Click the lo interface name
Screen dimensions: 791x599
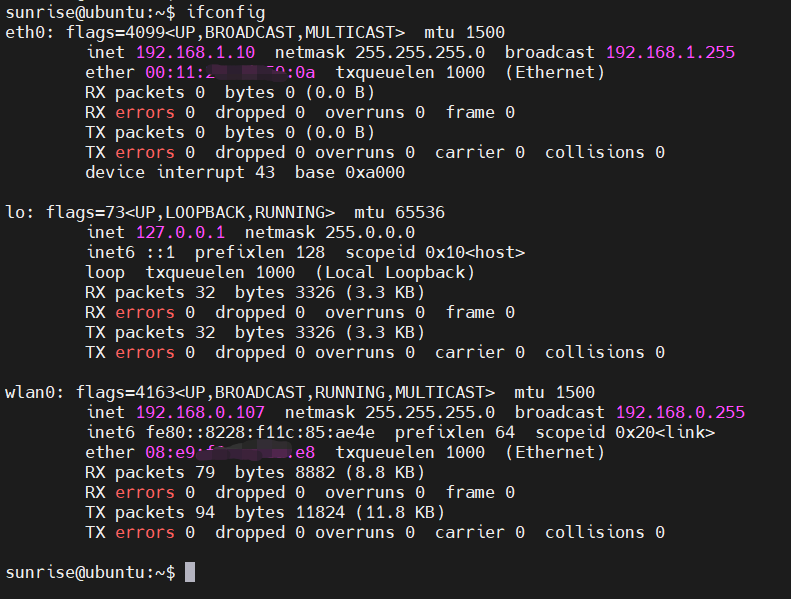pos(15,212)
